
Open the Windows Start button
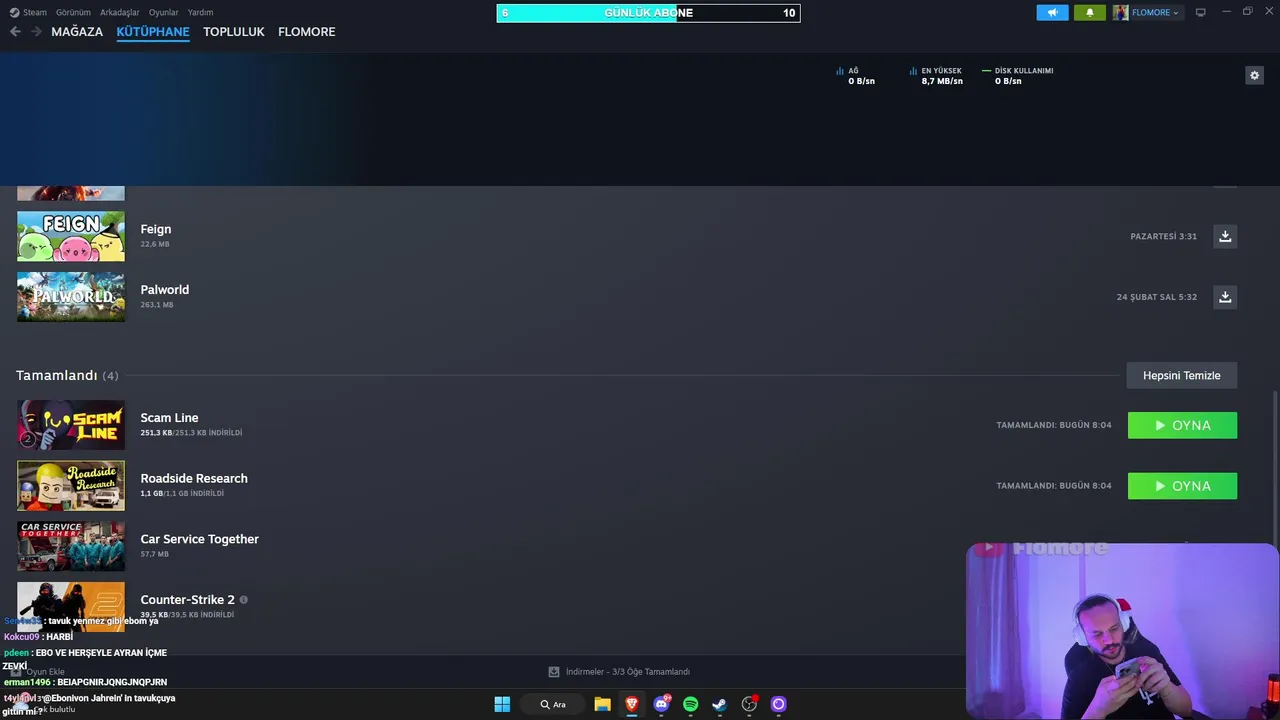click(x=502, y=704)
